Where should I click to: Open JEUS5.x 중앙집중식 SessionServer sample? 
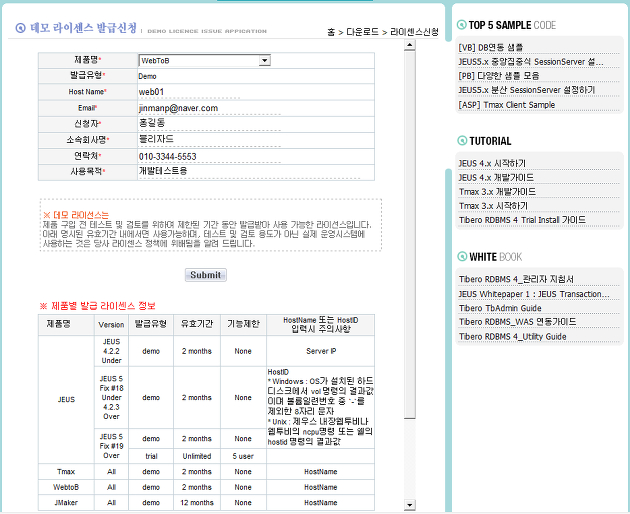click(531, 62)
